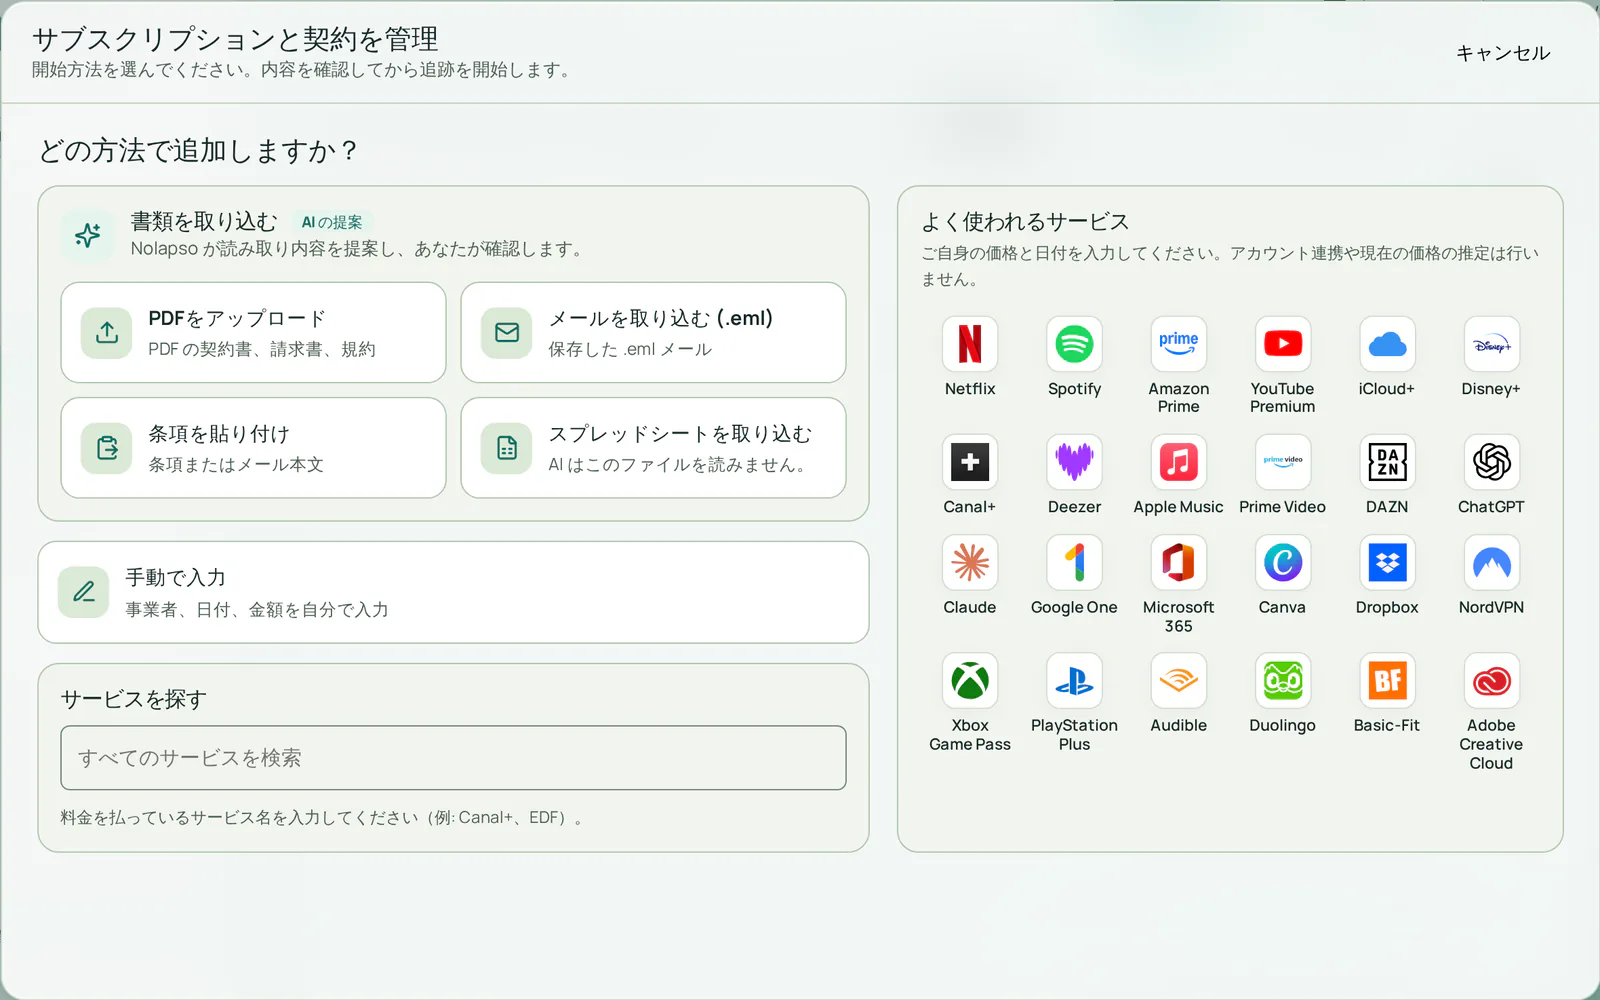Select the YouTube Premium icon
The width and height of the screenshot is (1600, 1000).
pyautogui.click(x=1283, y=344)
